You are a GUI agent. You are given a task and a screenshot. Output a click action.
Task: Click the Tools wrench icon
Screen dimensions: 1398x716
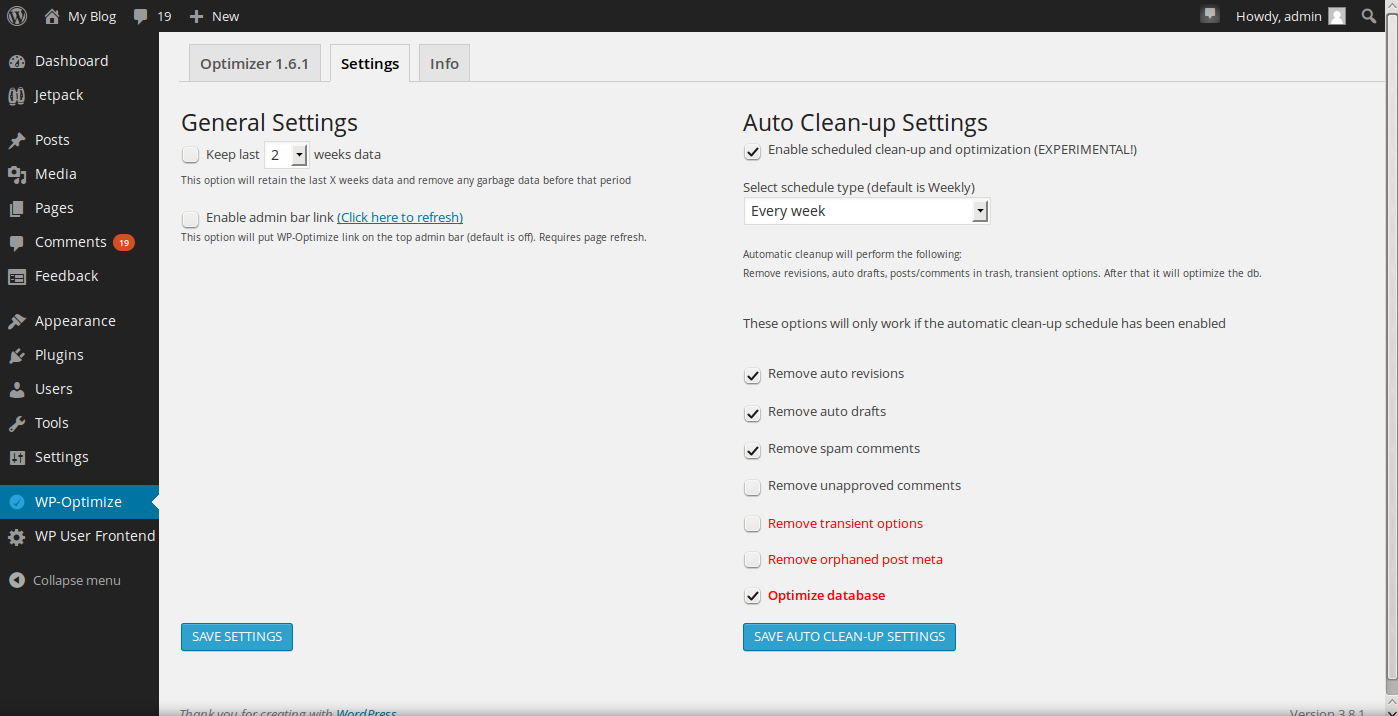point(17,424)
